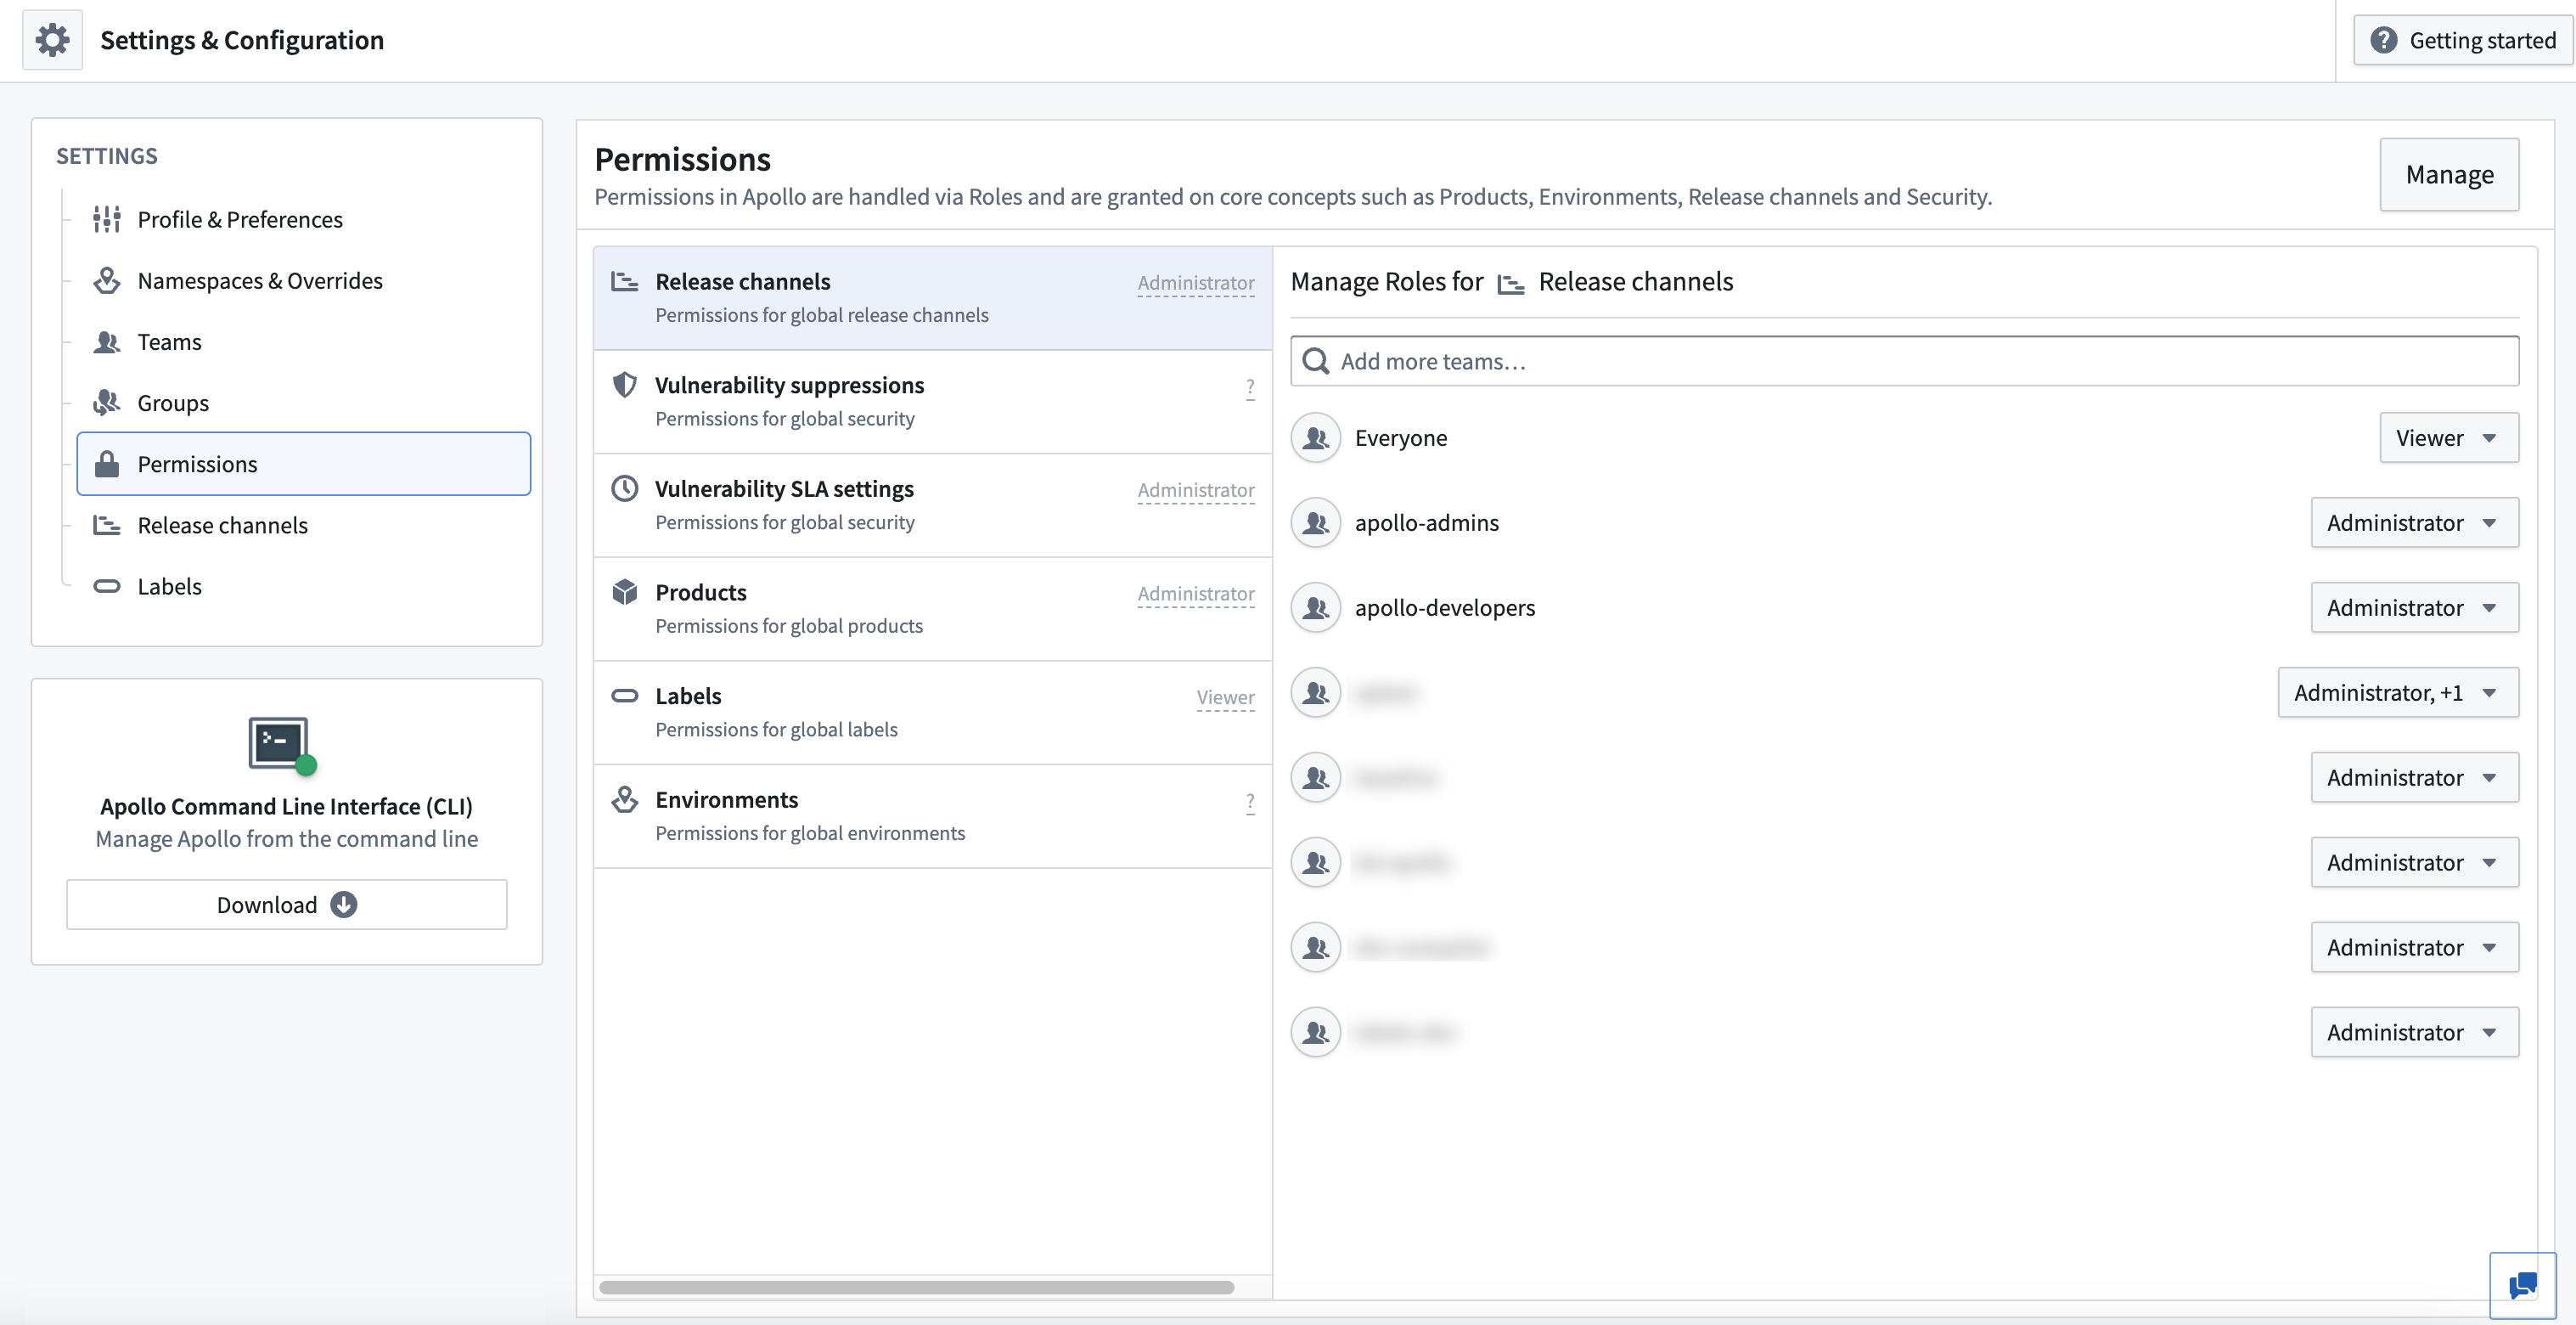Focus the Add more teams search field

tap(1904, 361)
